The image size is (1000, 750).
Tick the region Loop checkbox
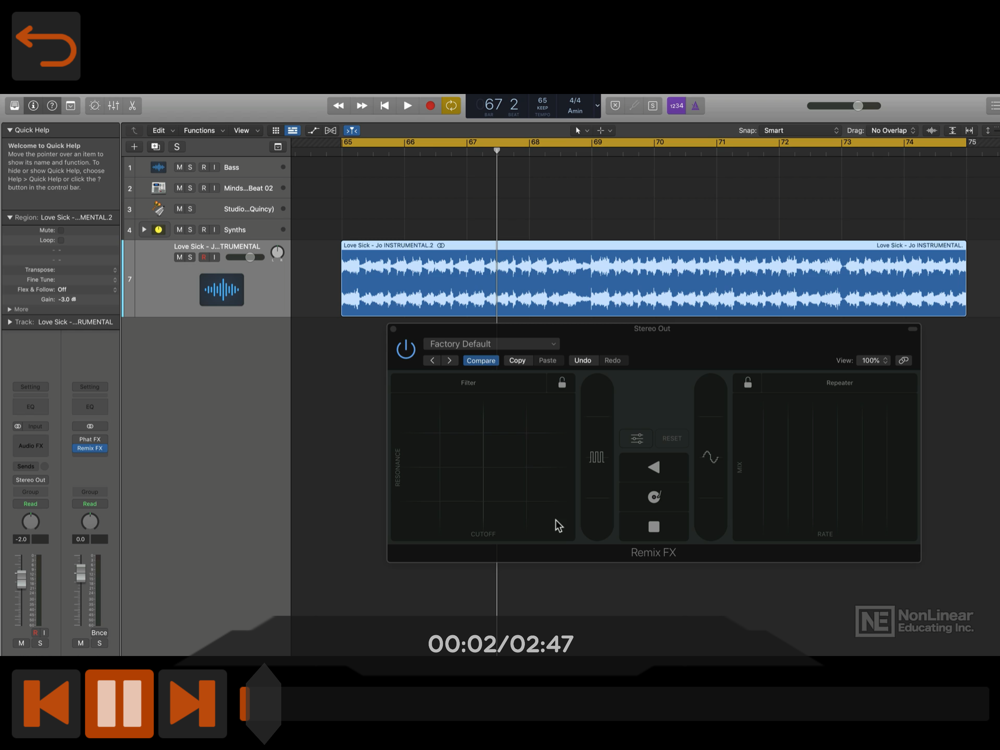coord(61,240)
